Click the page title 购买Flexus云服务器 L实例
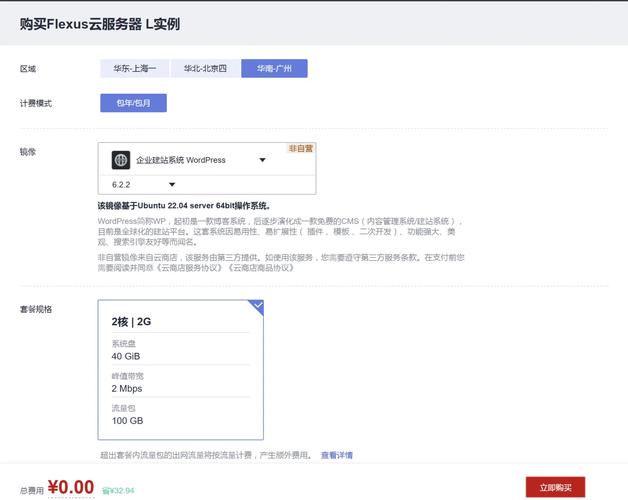The height and width of the screenshot is (500, 628). point(100,24)
